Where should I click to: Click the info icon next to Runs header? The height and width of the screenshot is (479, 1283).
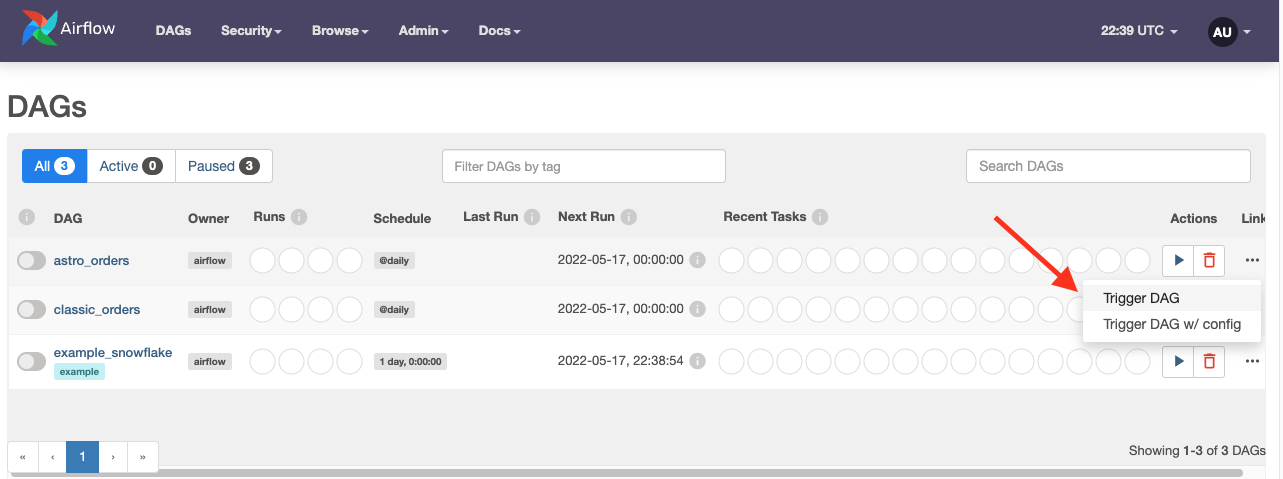click(299, 217)
